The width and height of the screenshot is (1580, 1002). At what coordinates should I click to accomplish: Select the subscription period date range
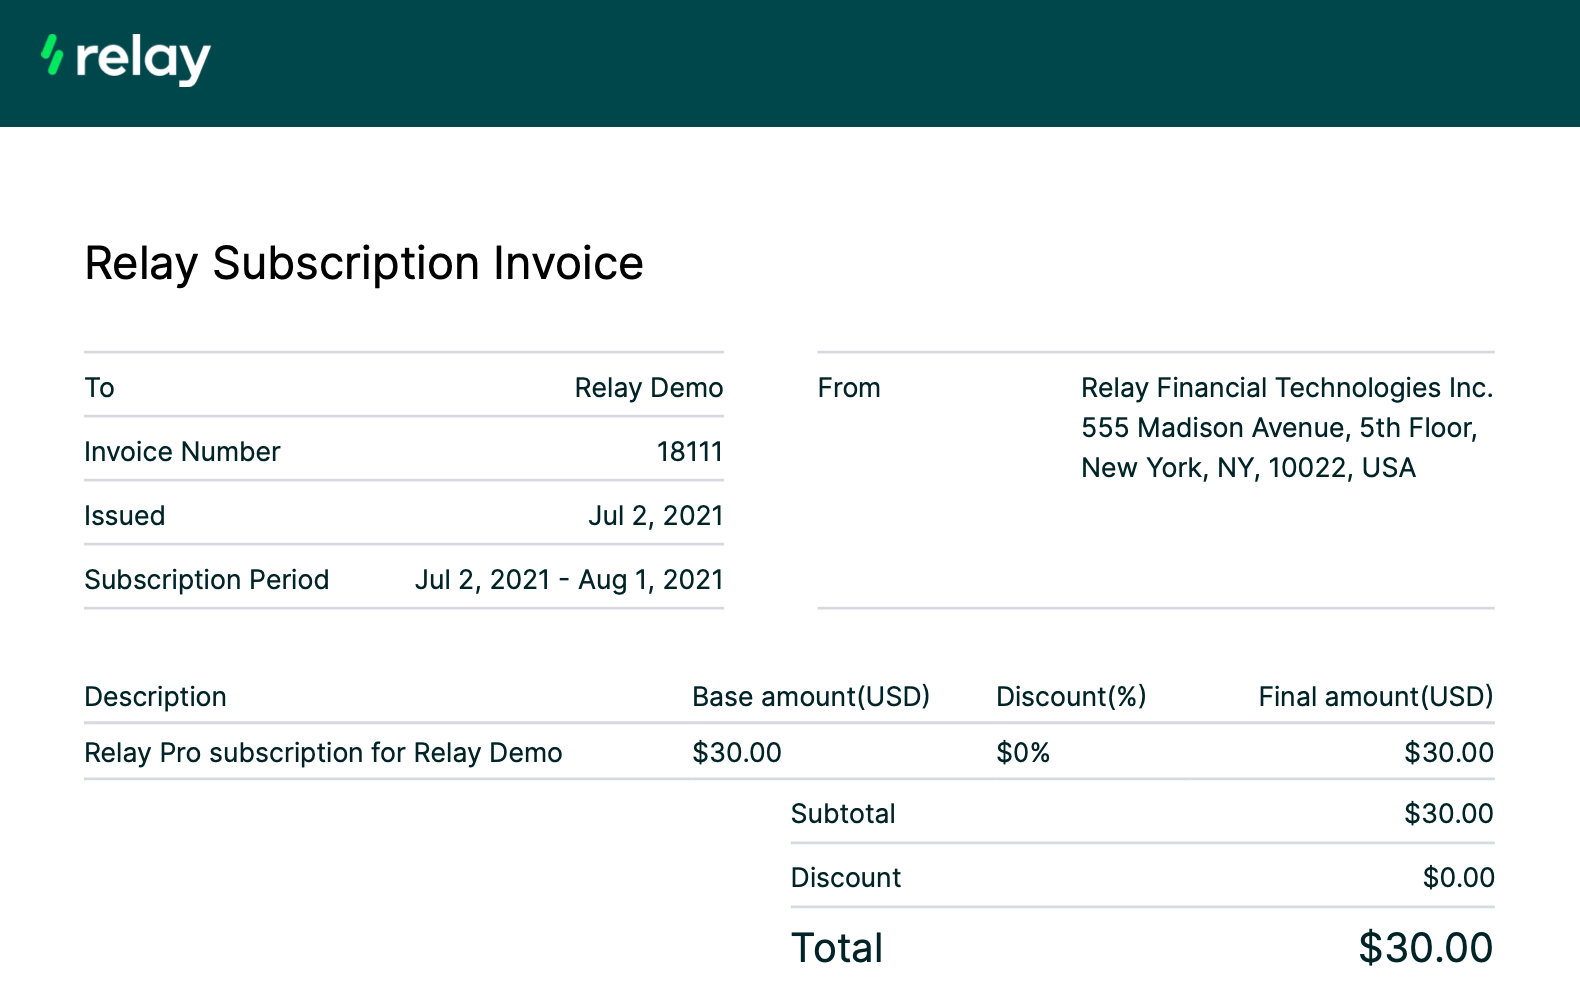568,580
